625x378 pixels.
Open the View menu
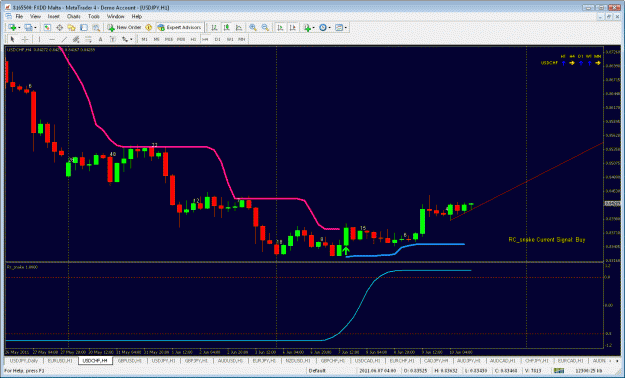point(35,16)
